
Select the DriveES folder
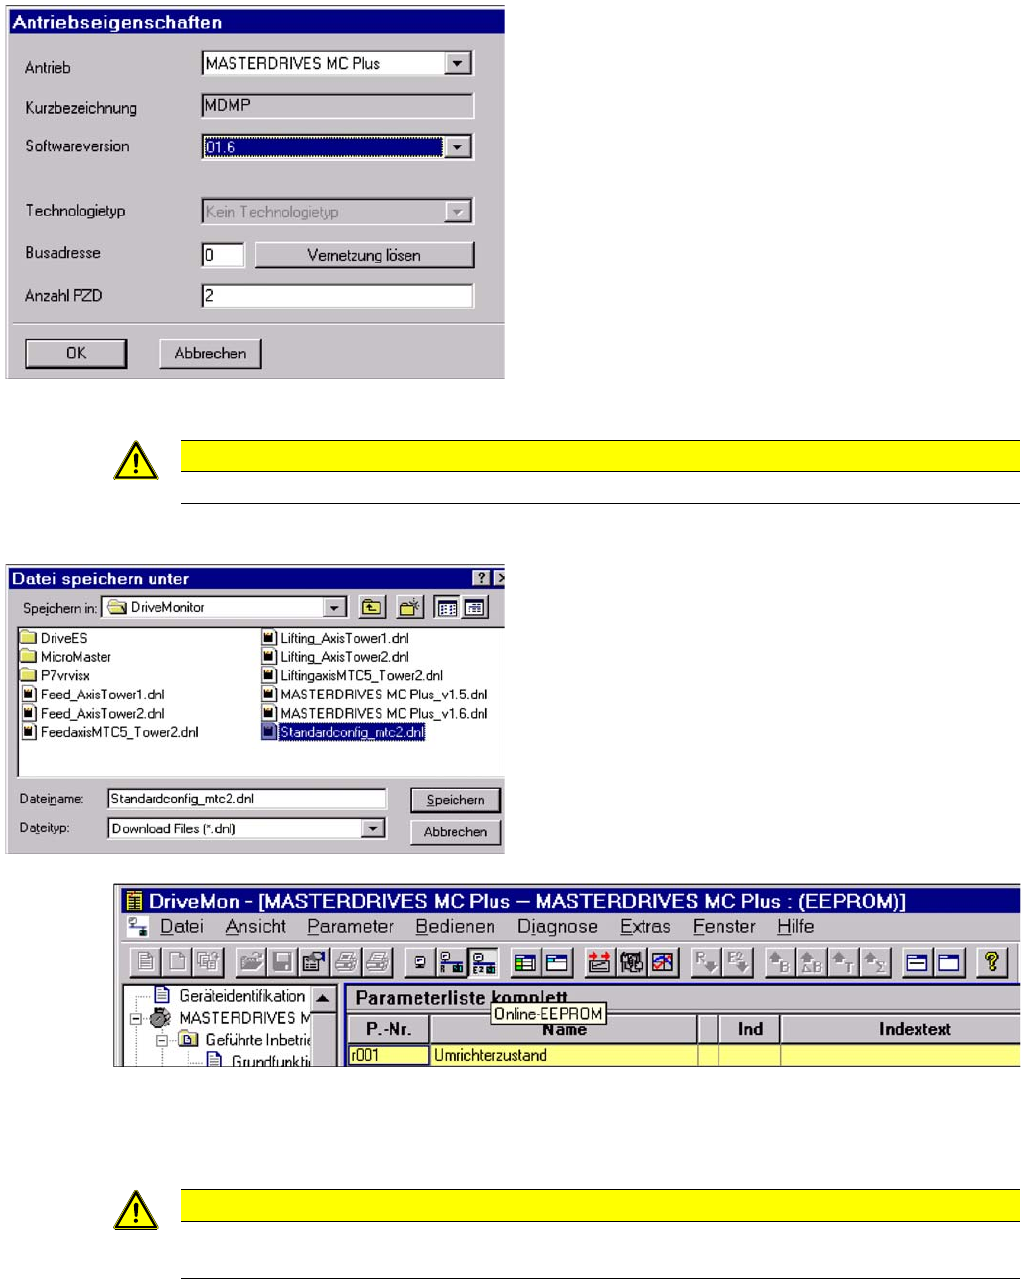tap(54, 638)
